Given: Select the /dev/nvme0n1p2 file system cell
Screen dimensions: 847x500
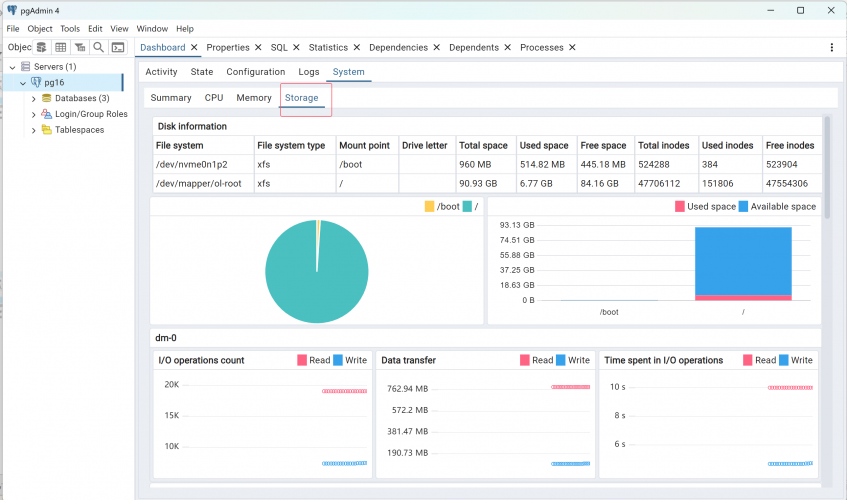Looking at the screenshot, I should point(203,164).
